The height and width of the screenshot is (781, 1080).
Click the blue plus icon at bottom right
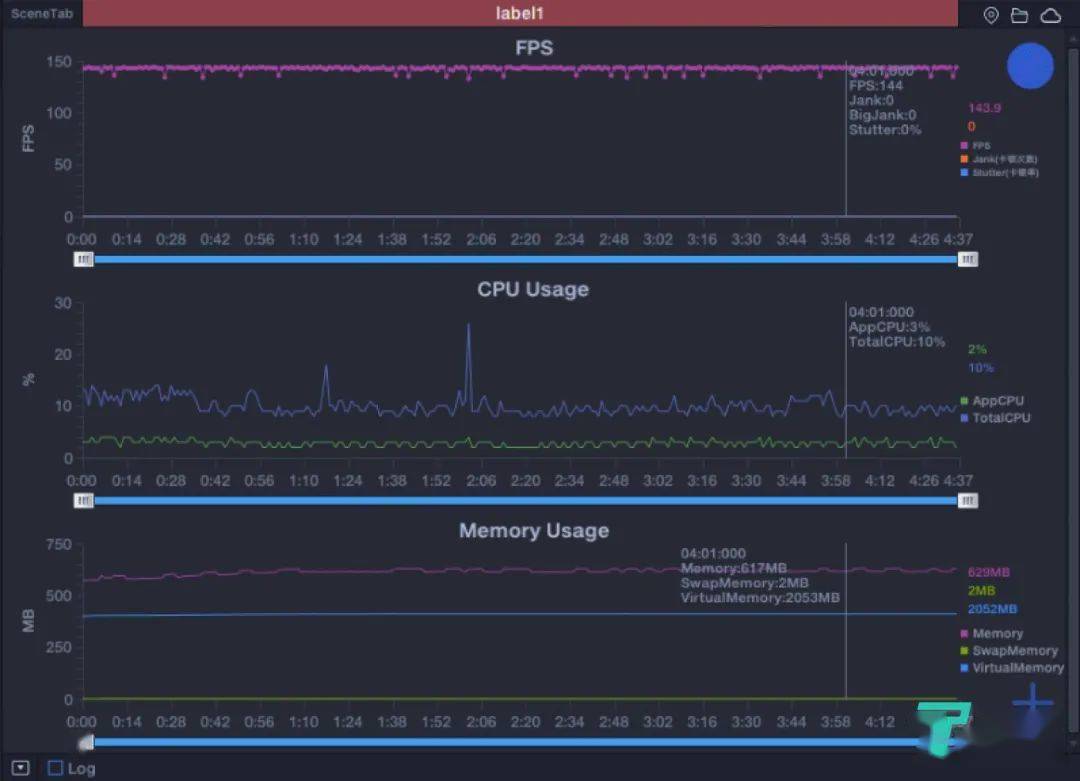pyautogui.click(x=1032, y=702)
